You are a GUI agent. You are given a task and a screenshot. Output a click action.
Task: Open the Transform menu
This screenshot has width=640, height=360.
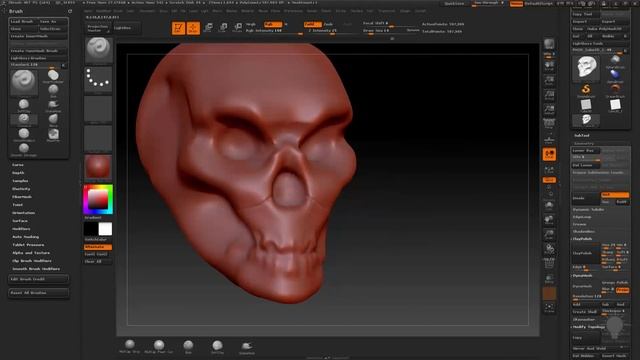click(387, 11)
